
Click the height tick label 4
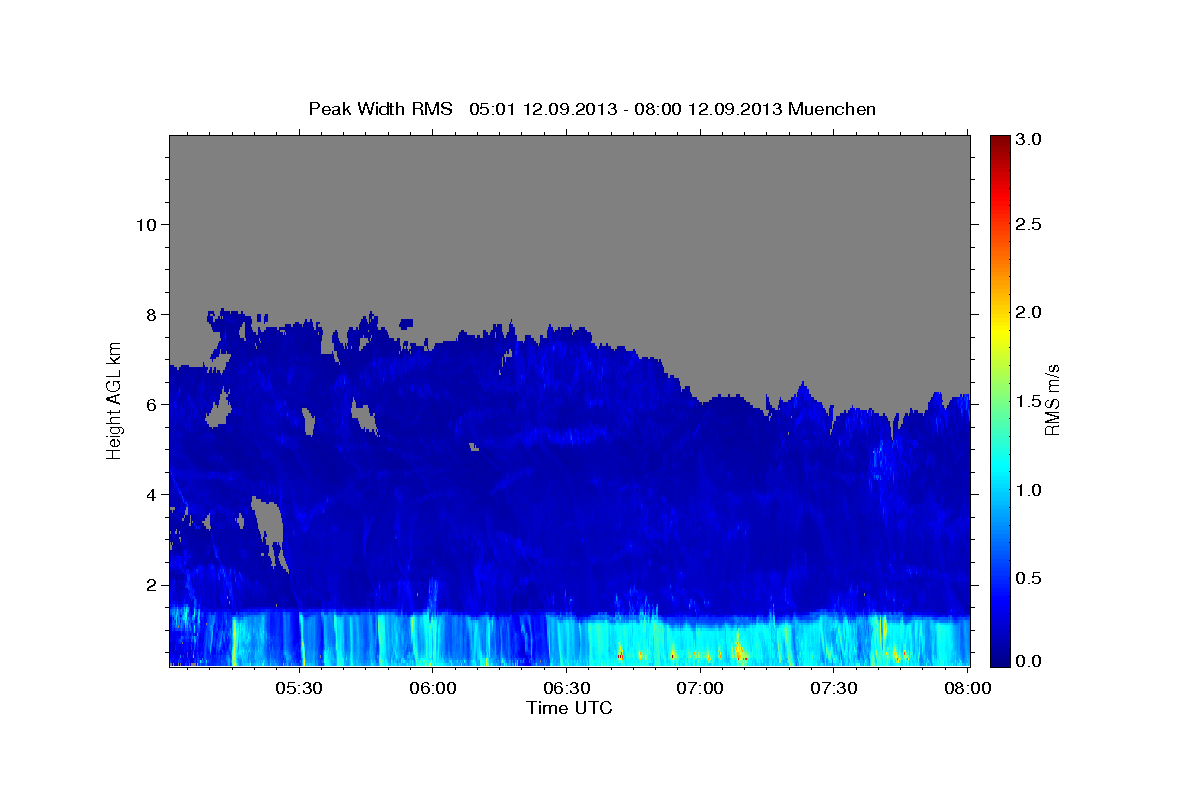pos(149,494)
